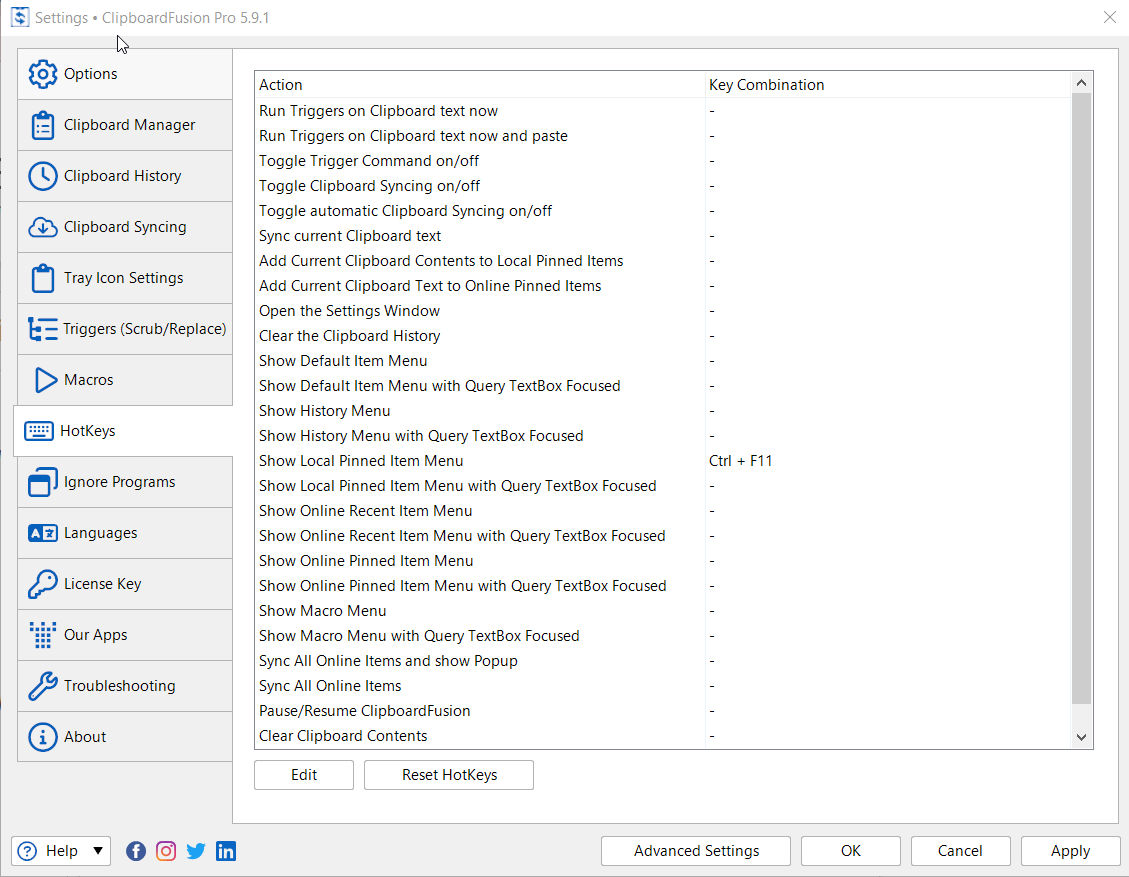The image size is (1129, 877).
Task: Click the Macros play triangle icon
Action: (45, 380)
